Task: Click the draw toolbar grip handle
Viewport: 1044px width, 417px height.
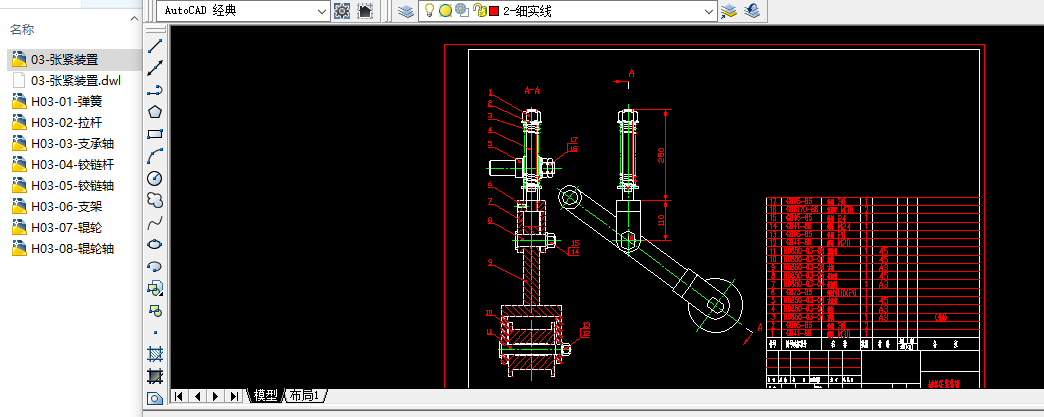Action: click(x=154, y=31)
